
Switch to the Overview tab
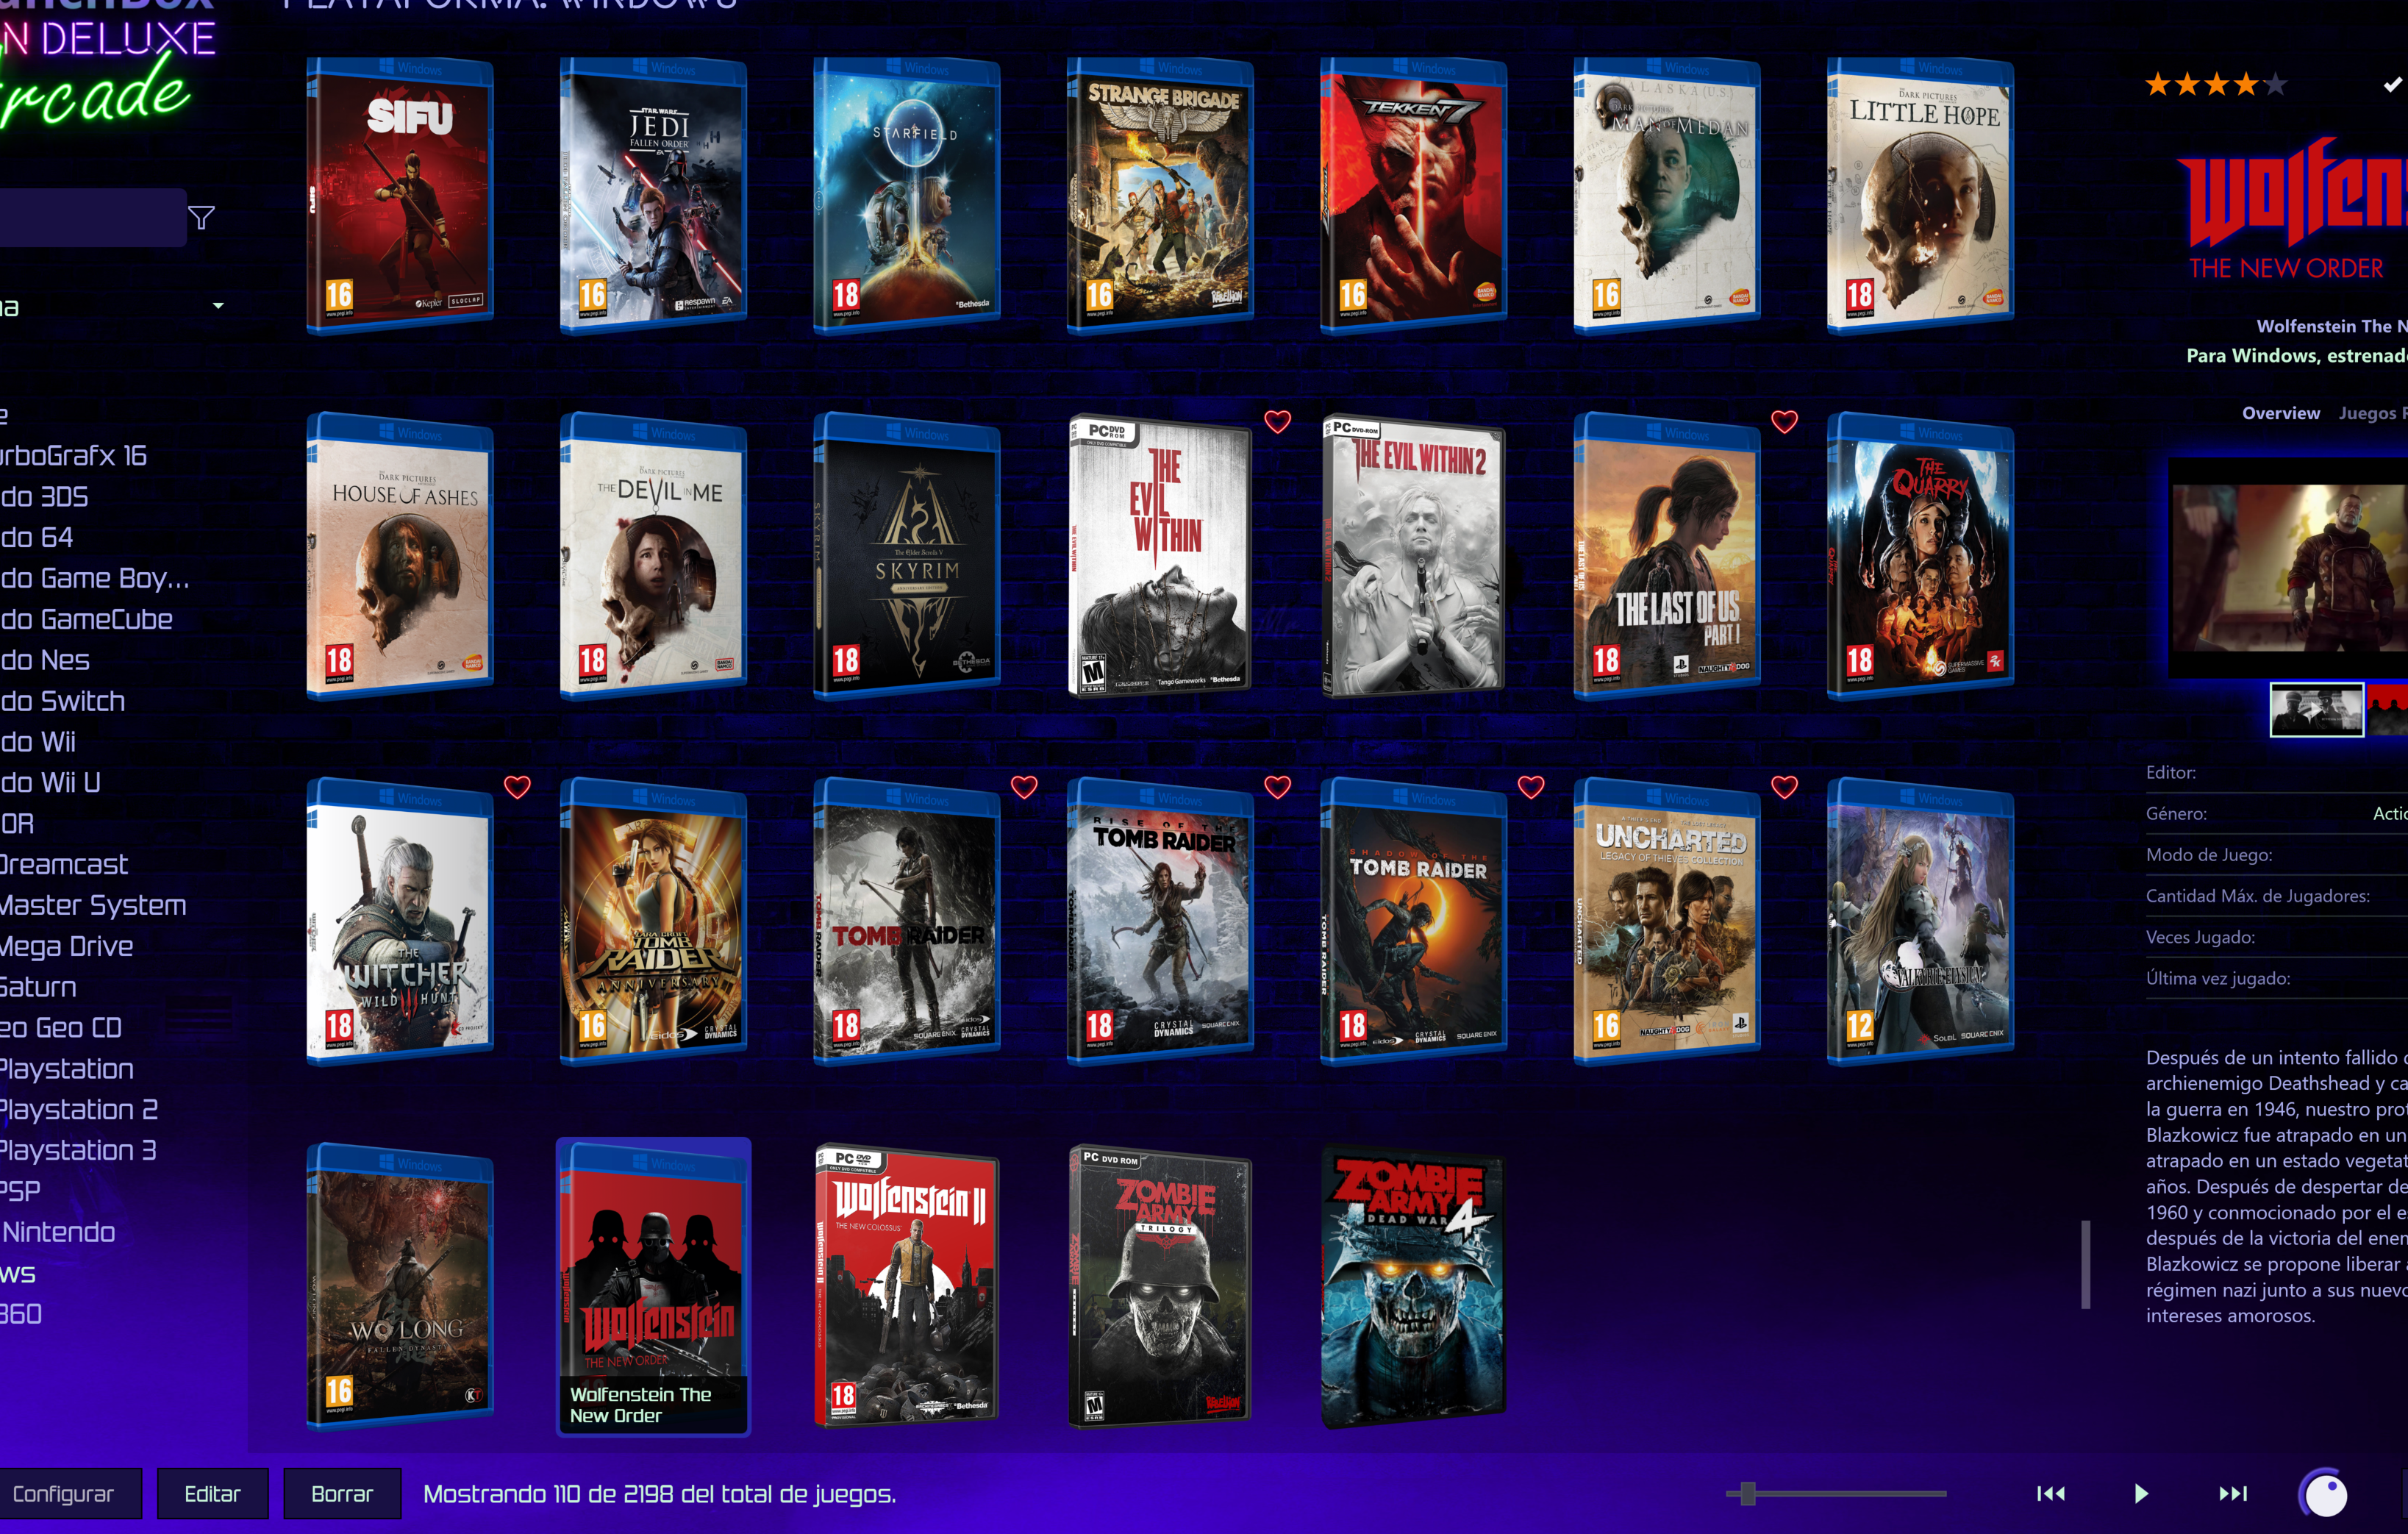pos(2280,413)
